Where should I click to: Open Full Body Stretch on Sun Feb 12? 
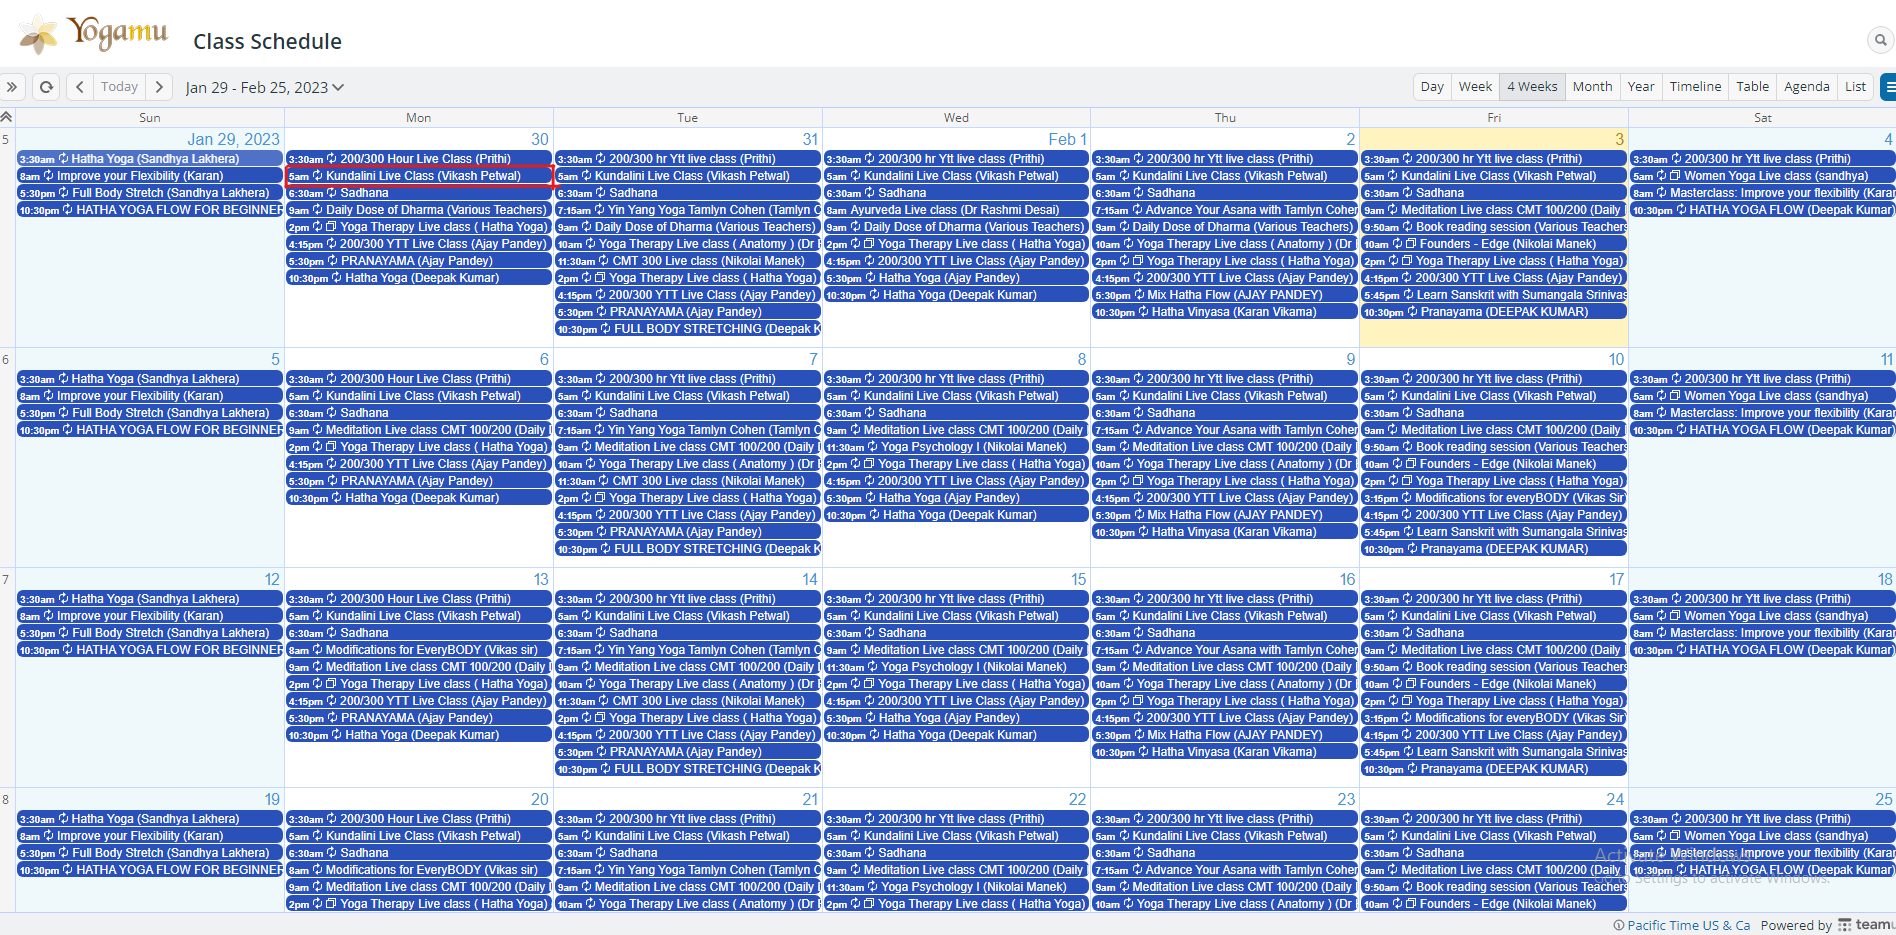click(150, 633)
